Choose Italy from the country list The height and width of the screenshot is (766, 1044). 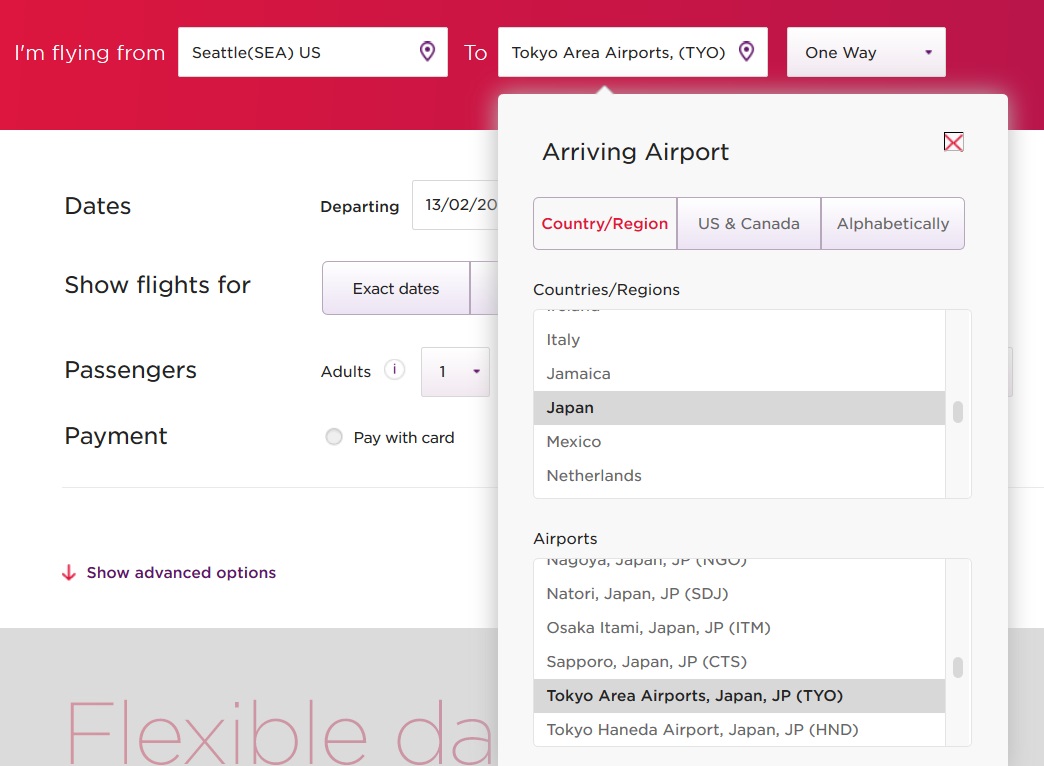tap(563, 339)
